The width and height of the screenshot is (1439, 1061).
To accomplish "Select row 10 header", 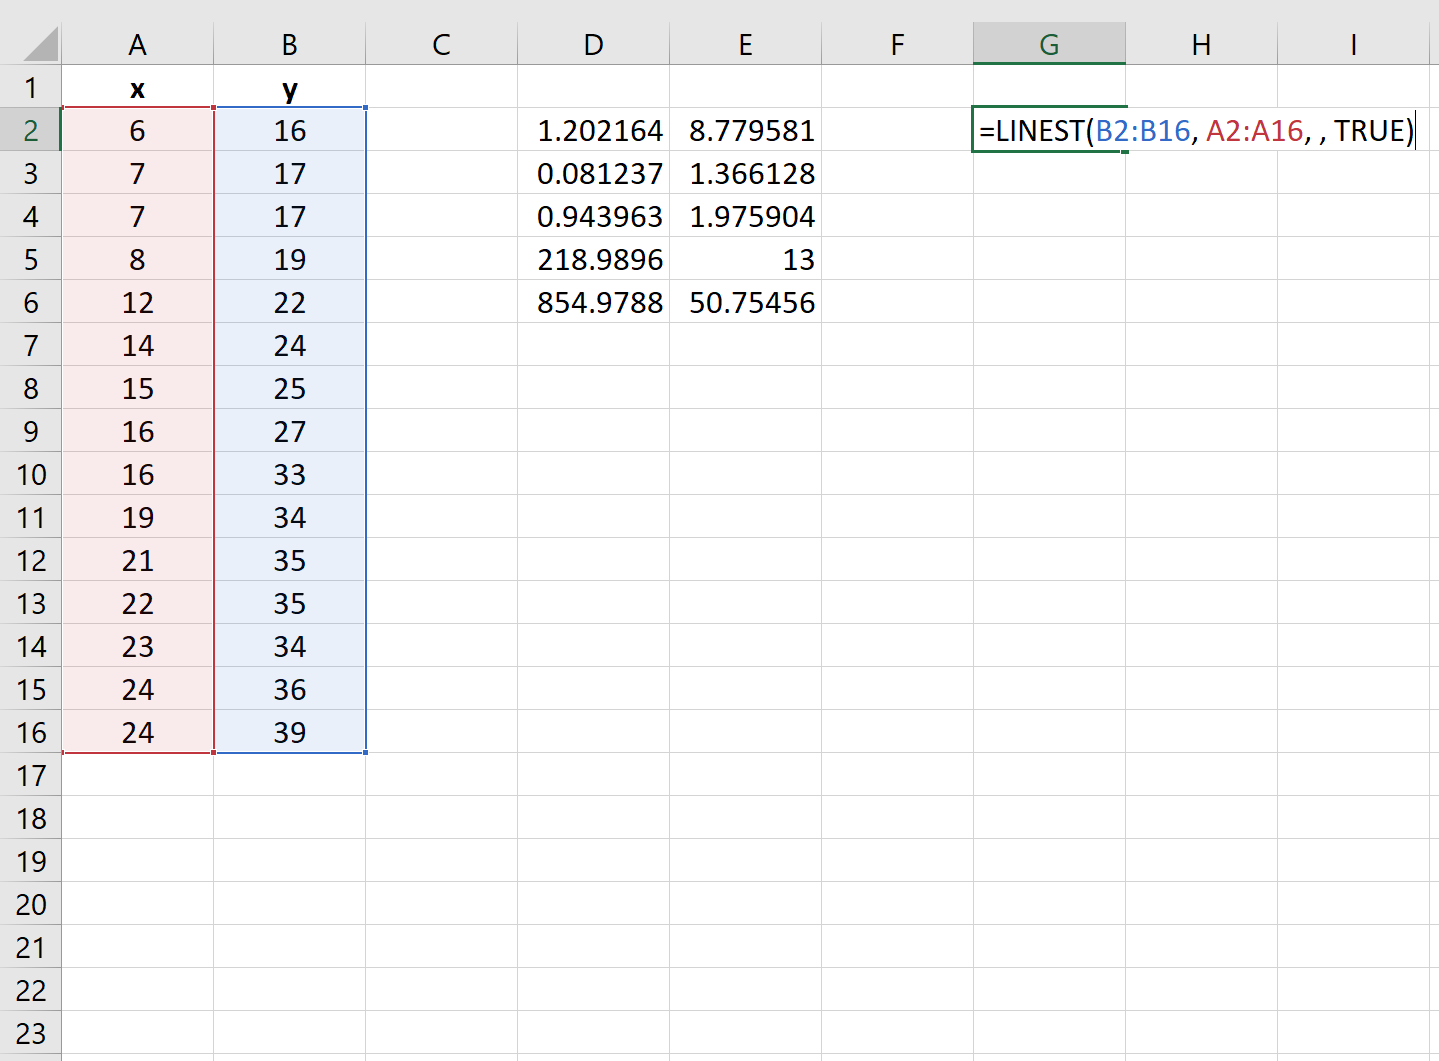I will 31,474.
